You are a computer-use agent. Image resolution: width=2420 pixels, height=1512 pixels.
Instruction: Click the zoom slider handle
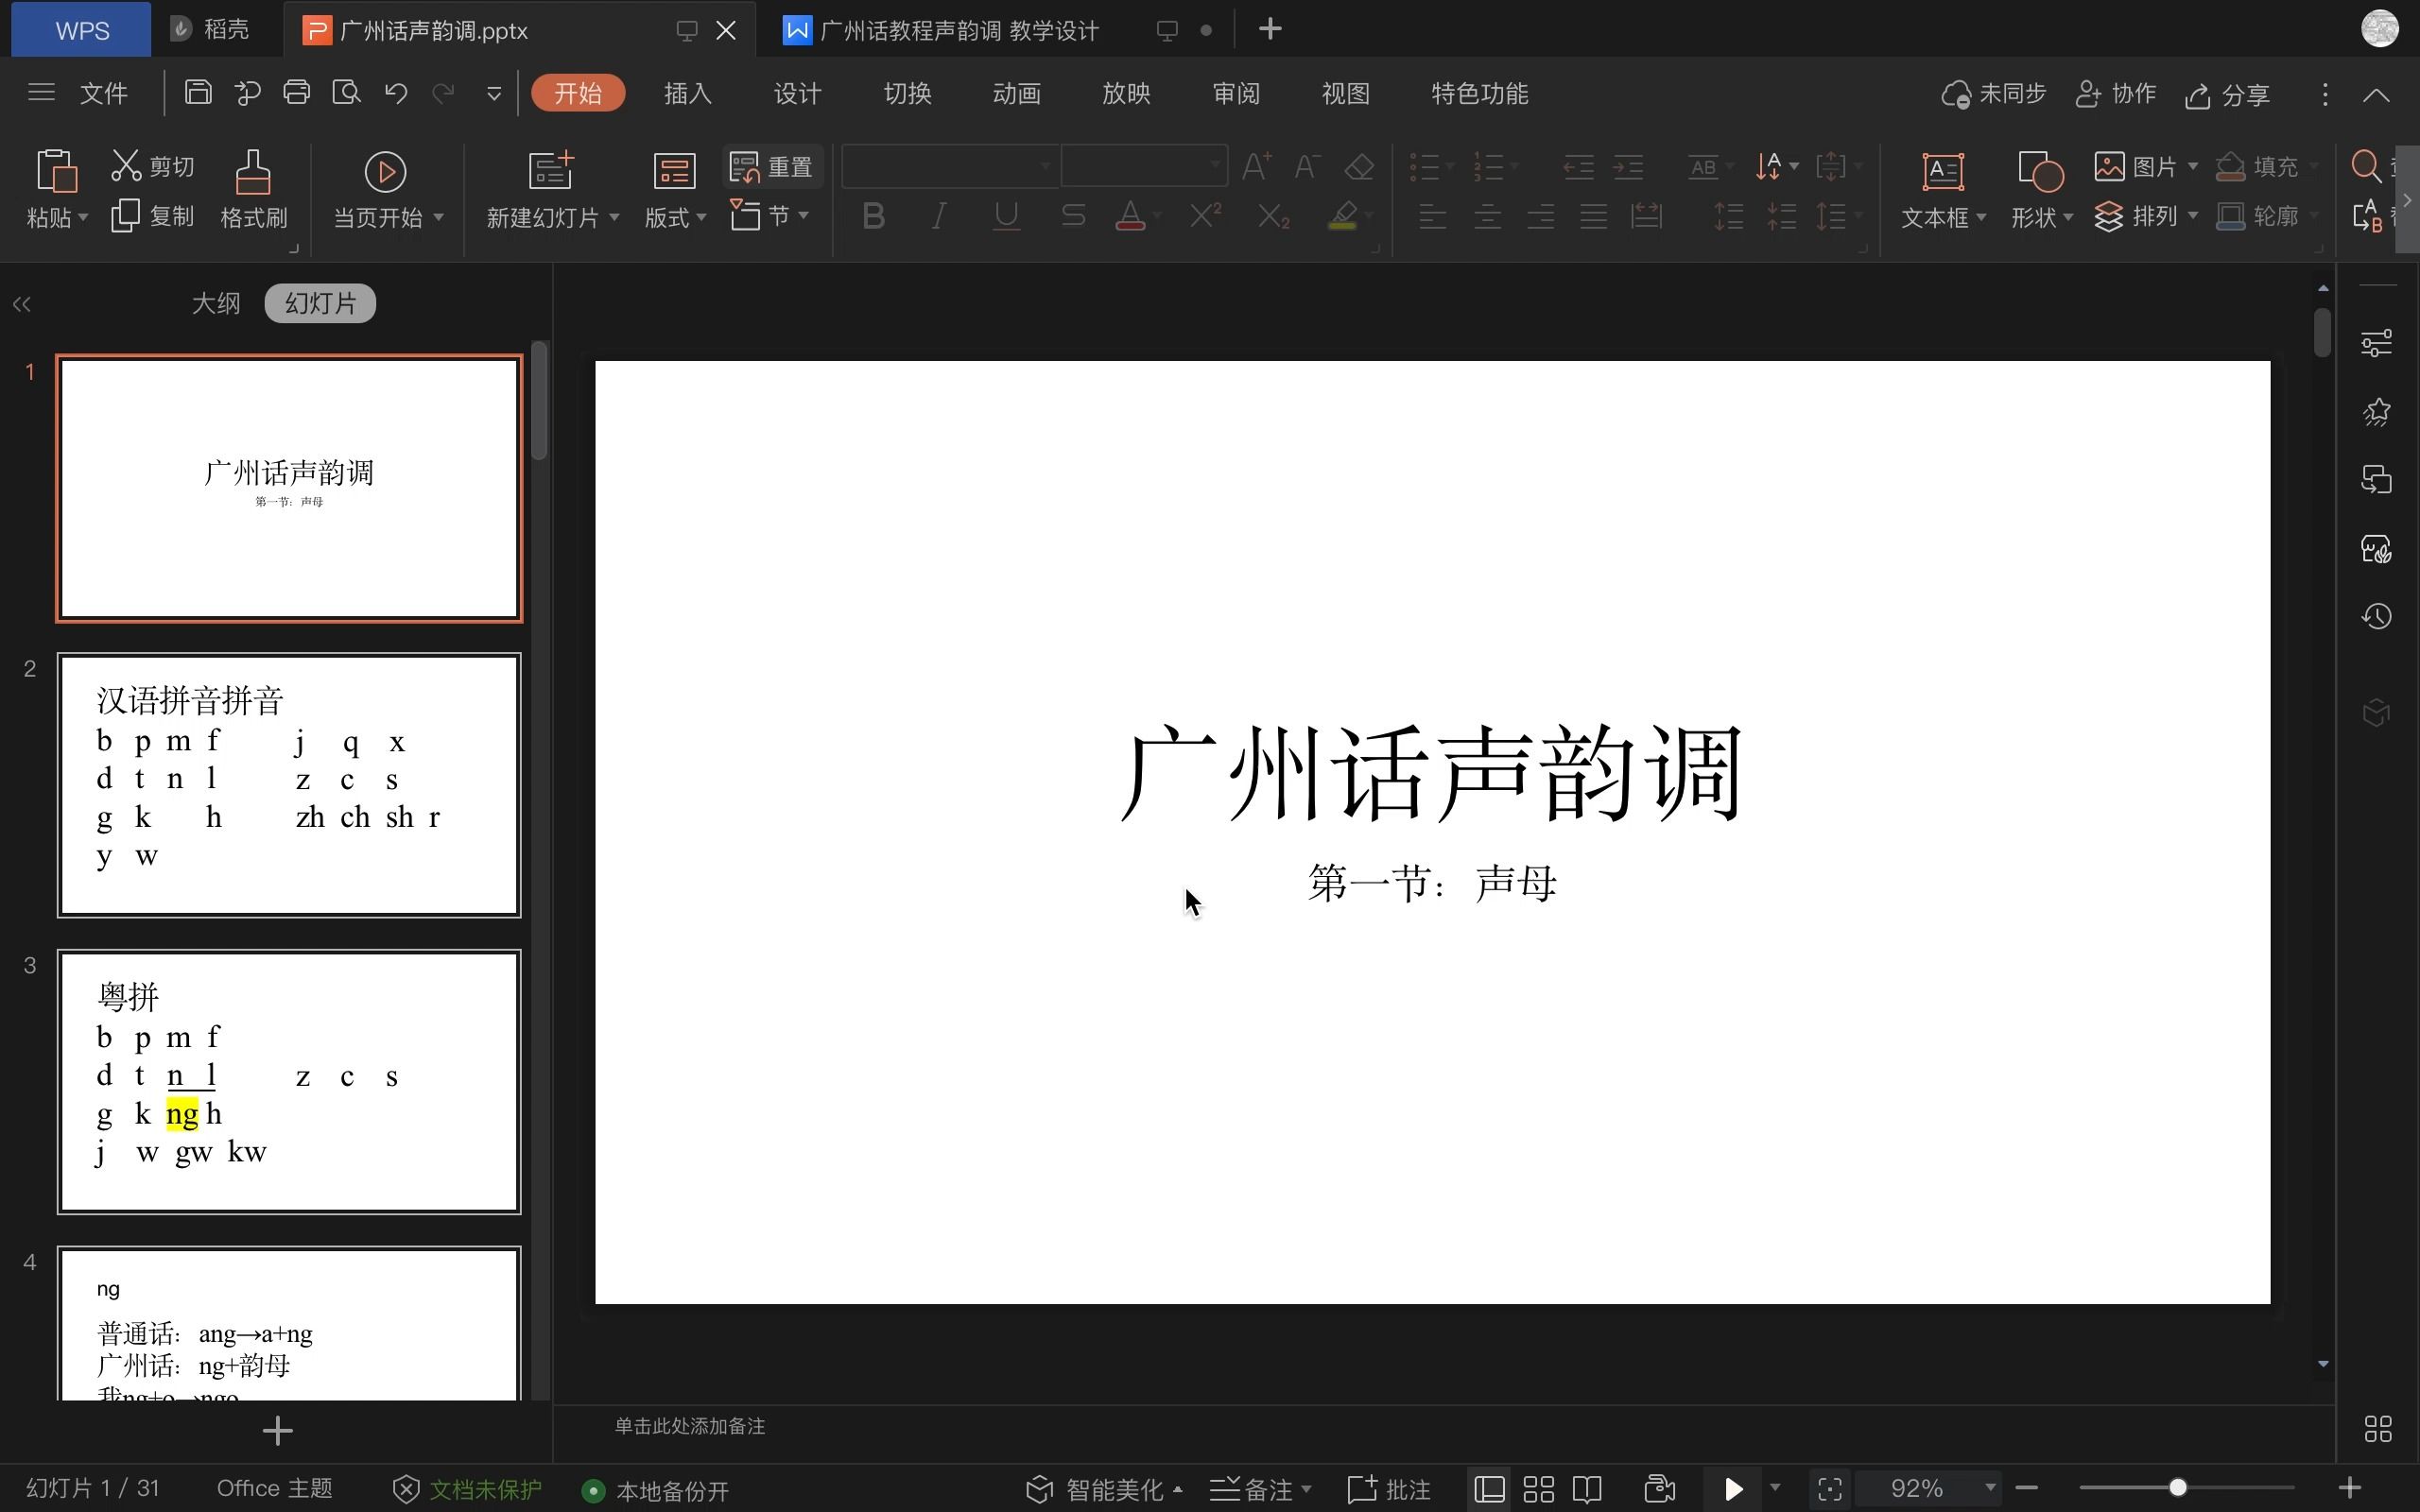pos(2177,1488)
